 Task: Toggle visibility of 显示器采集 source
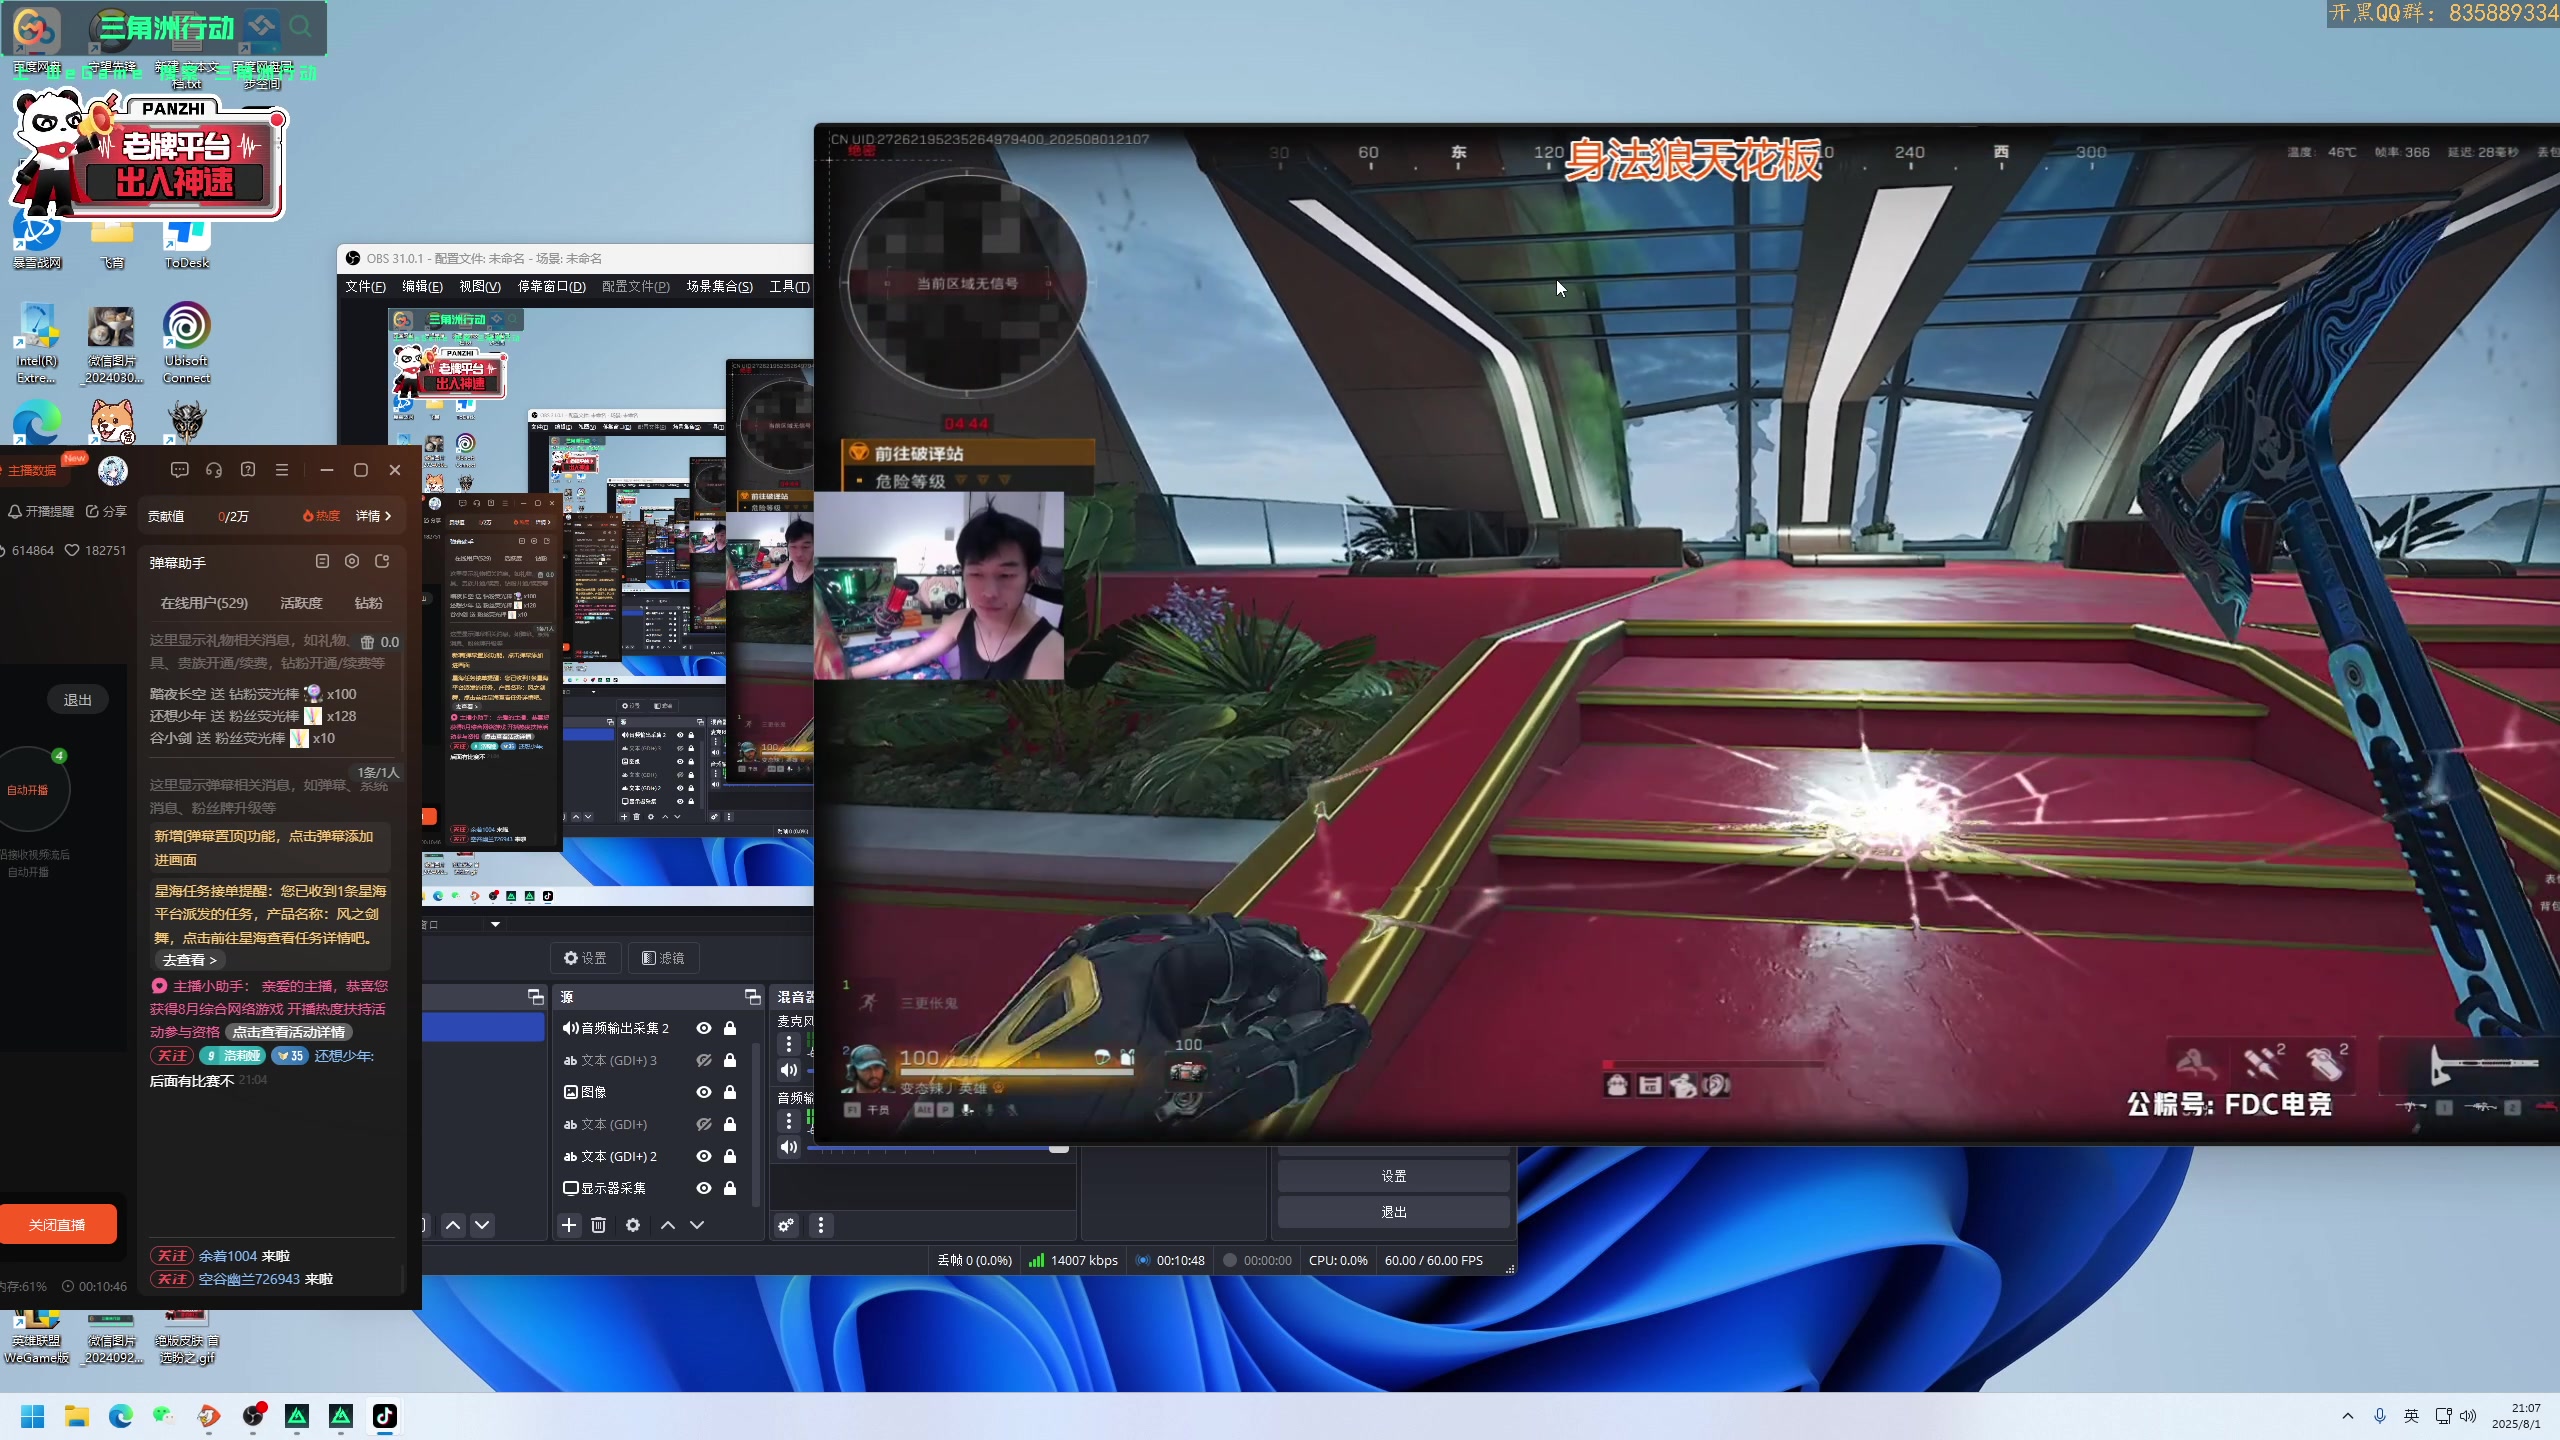704,1188
